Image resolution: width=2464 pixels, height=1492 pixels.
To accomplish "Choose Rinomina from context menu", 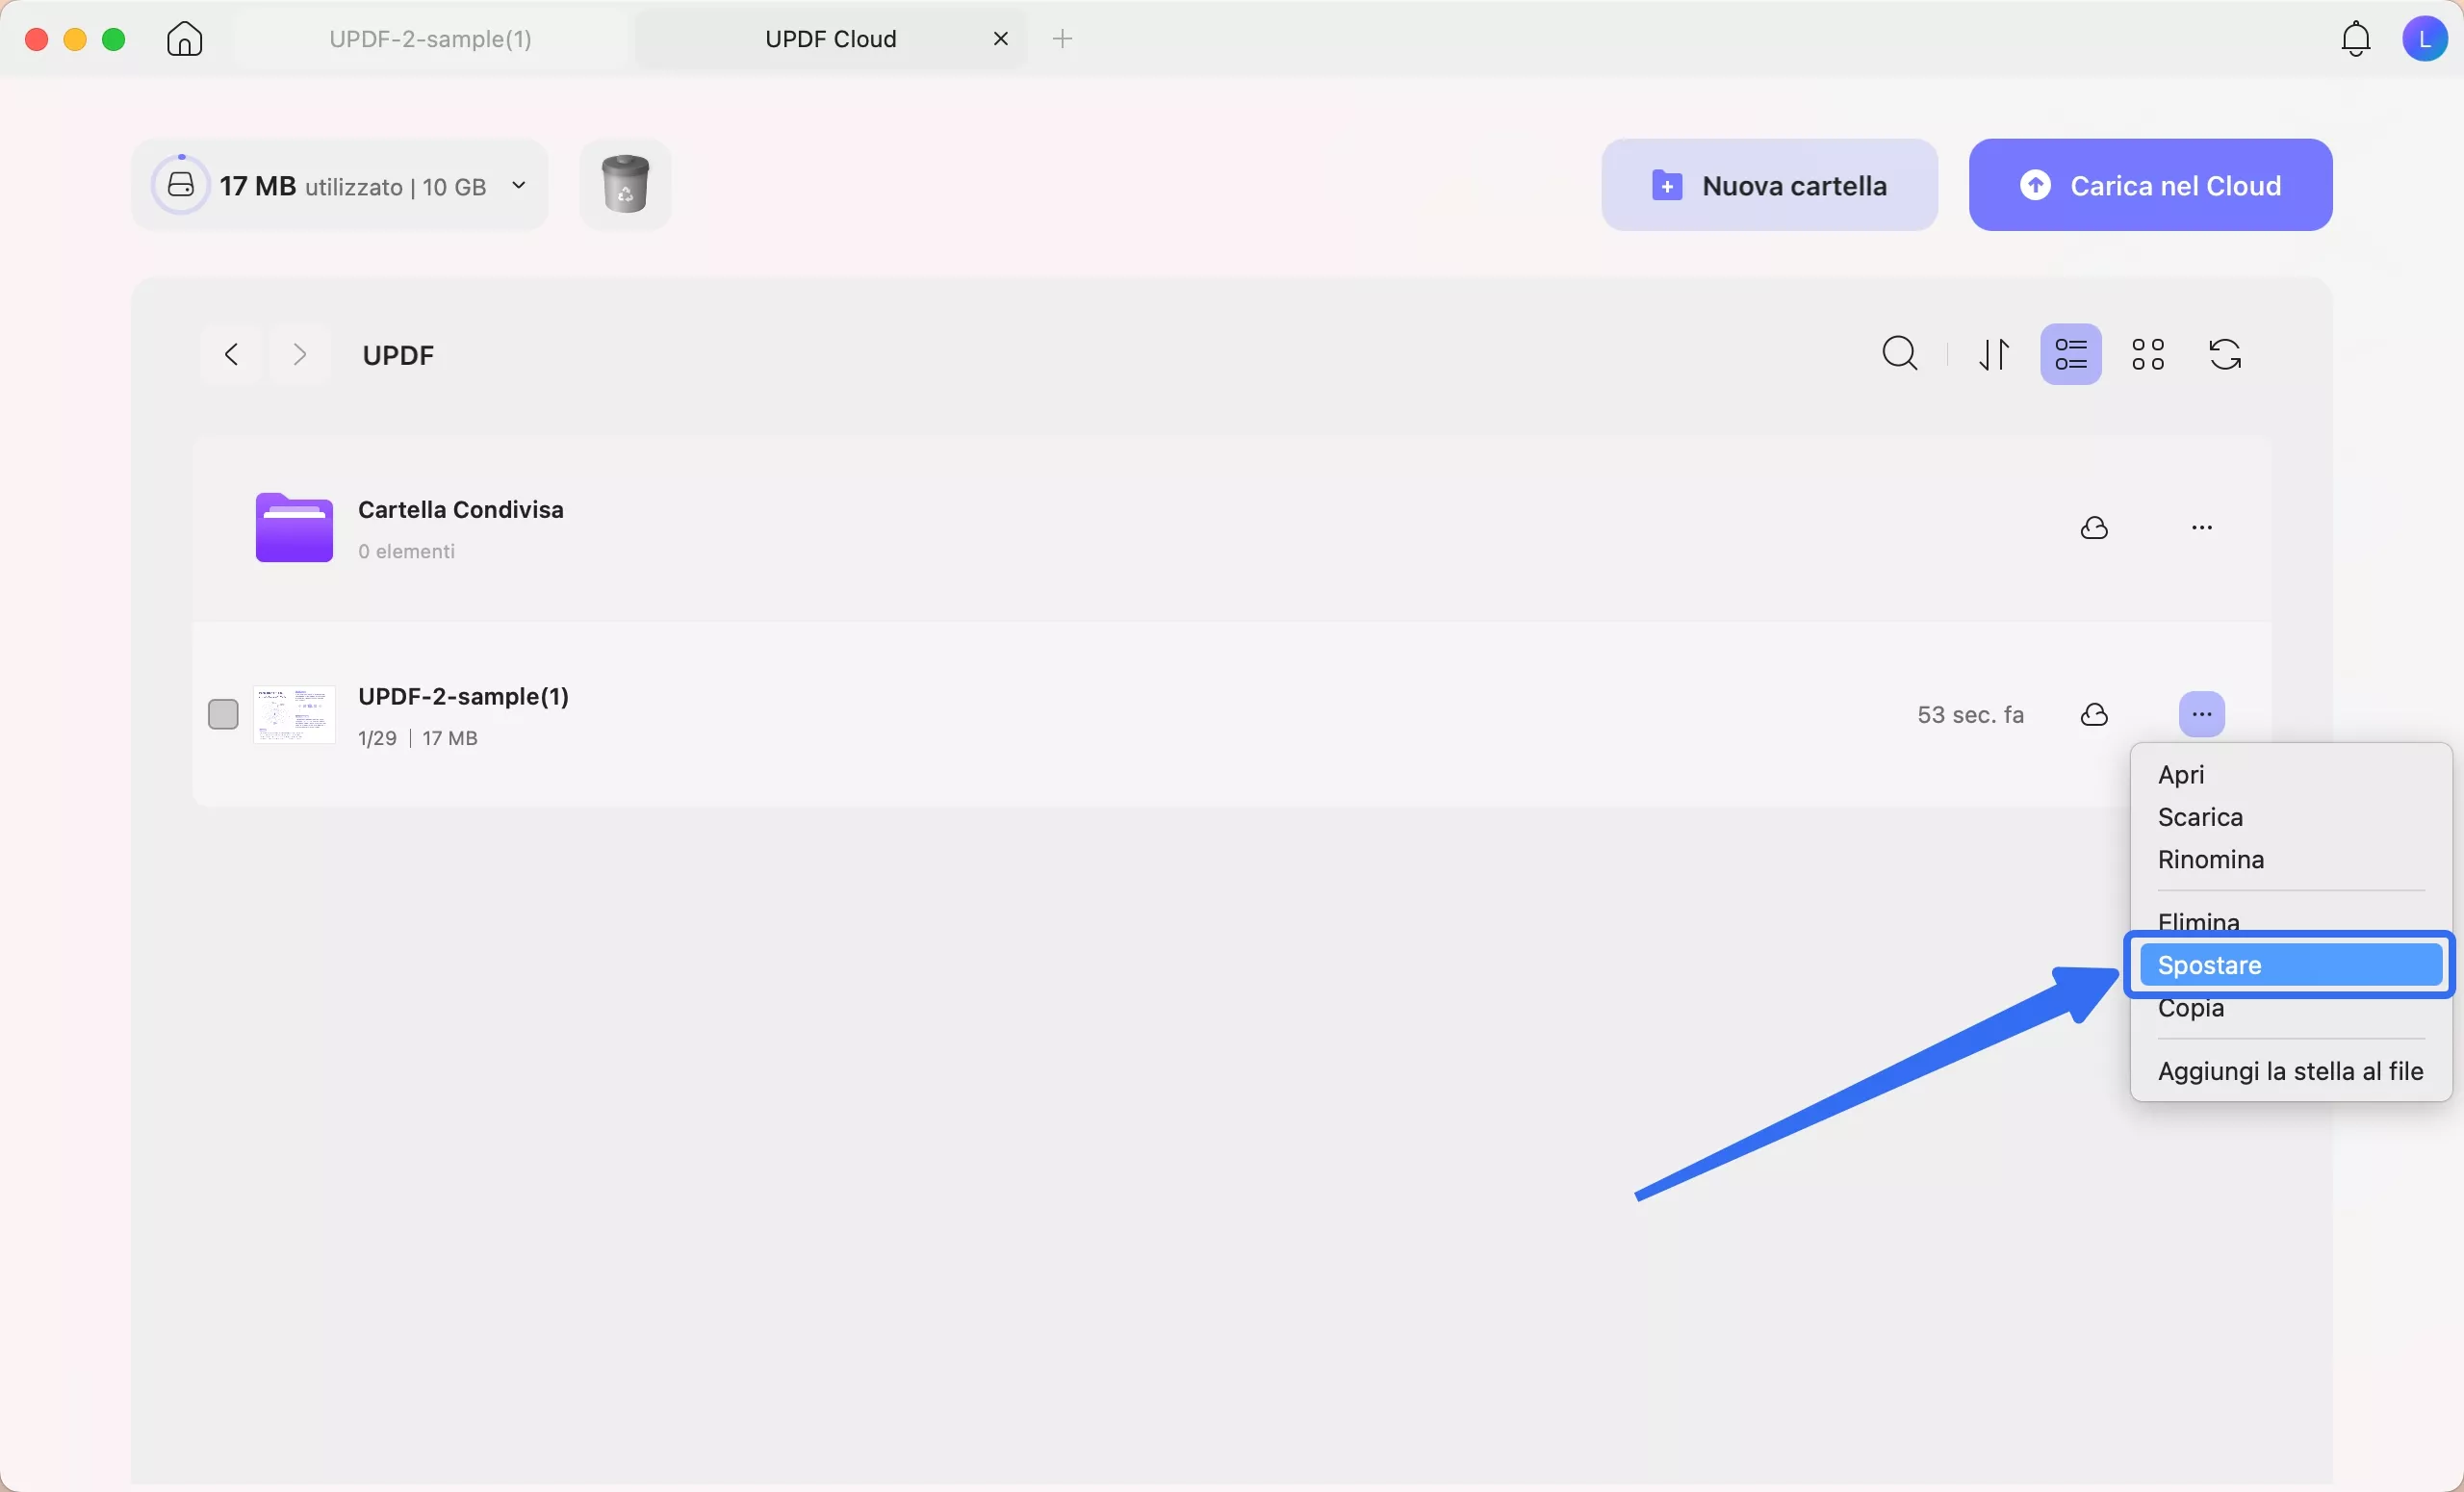I will click(2210, 860).
